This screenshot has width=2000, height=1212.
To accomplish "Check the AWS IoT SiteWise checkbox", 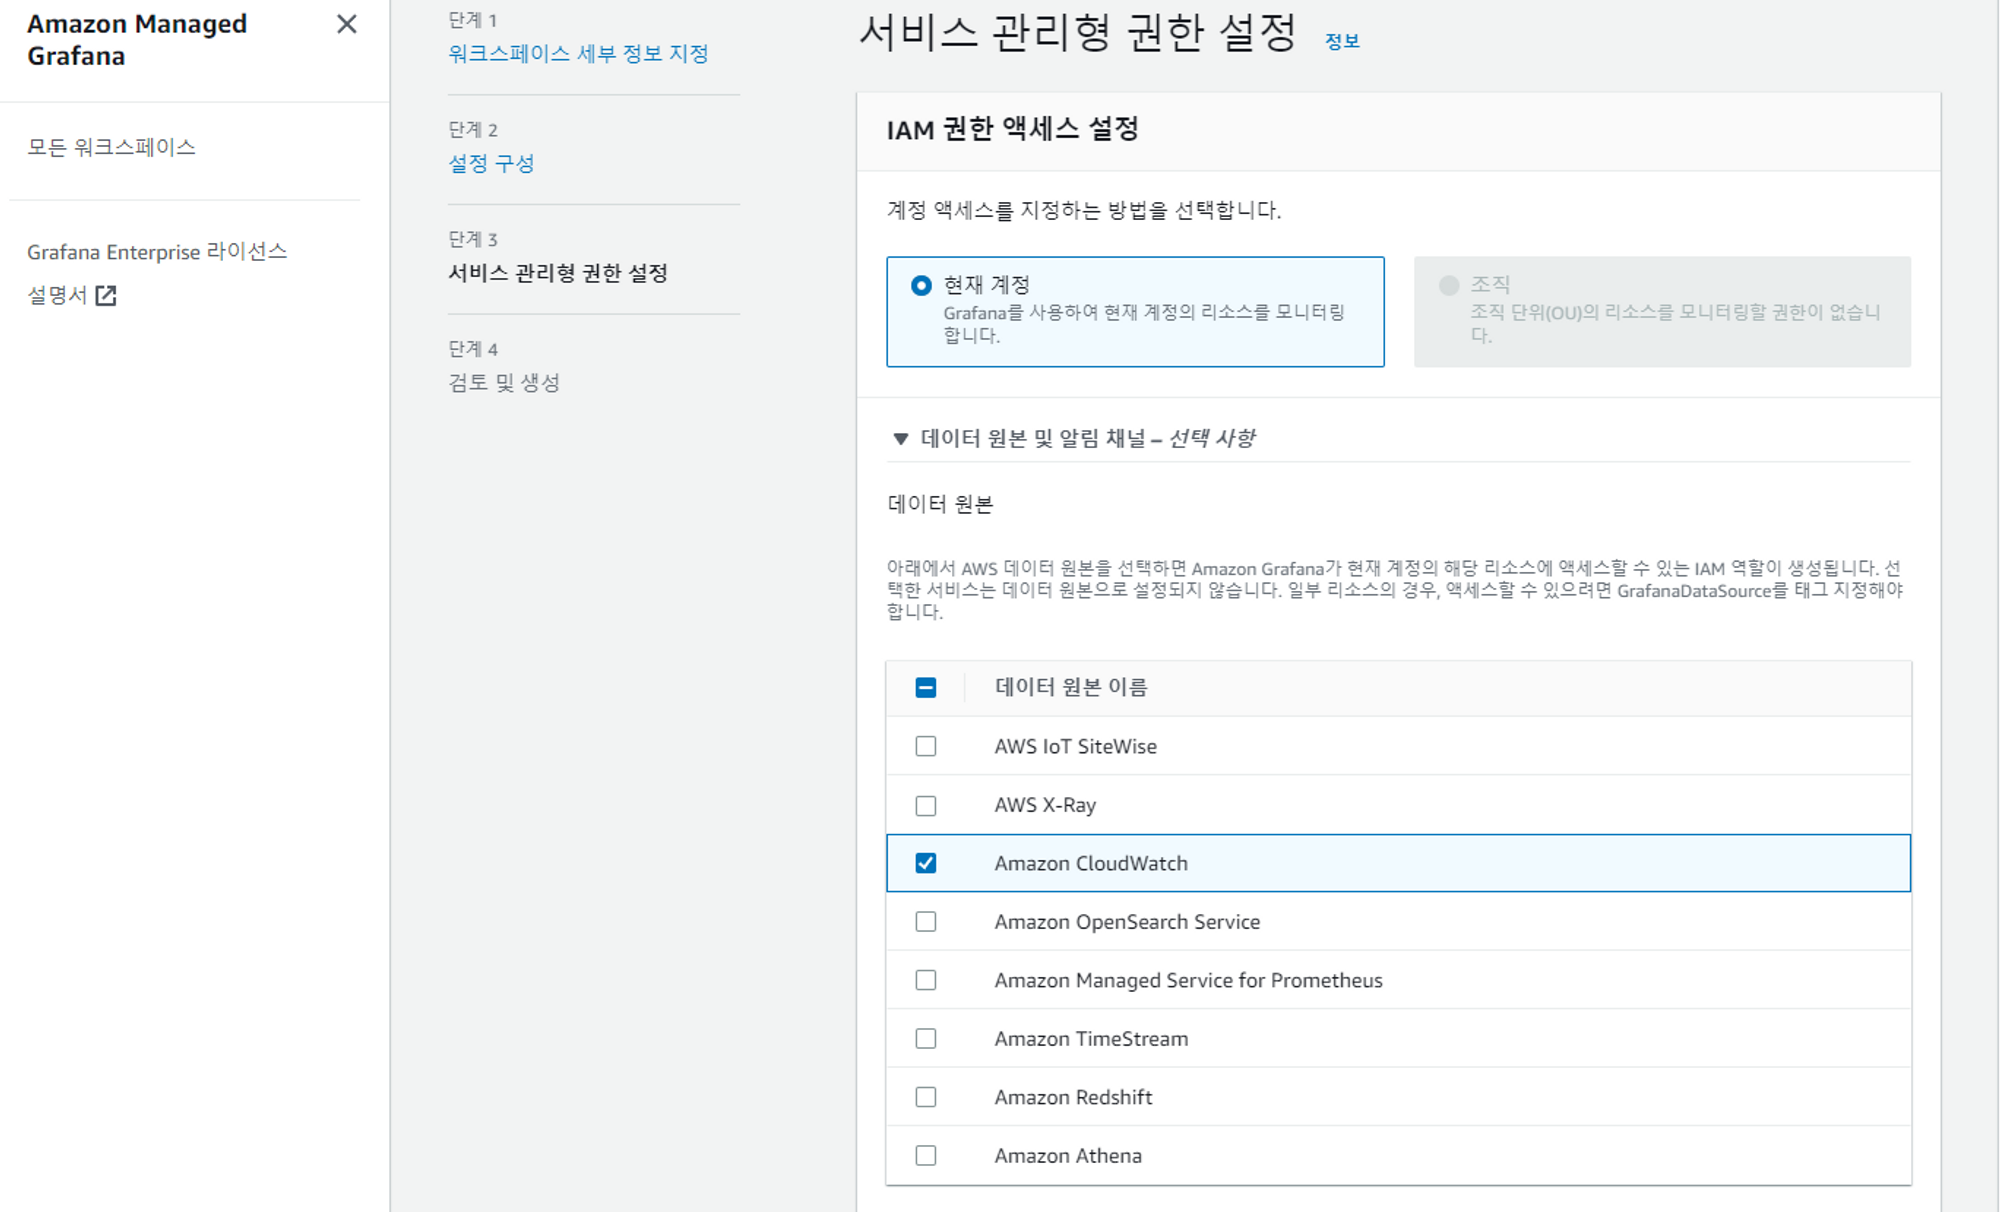I will pos(926,746).
